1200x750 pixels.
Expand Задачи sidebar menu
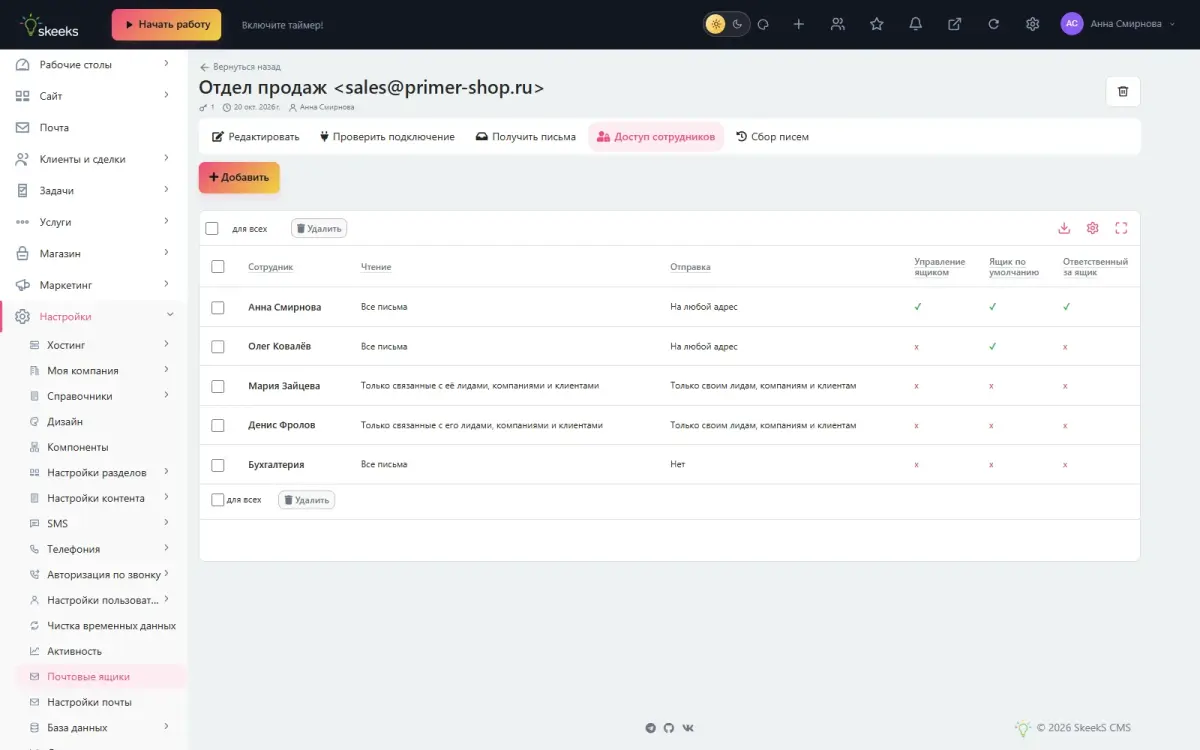tap(93, 191)
